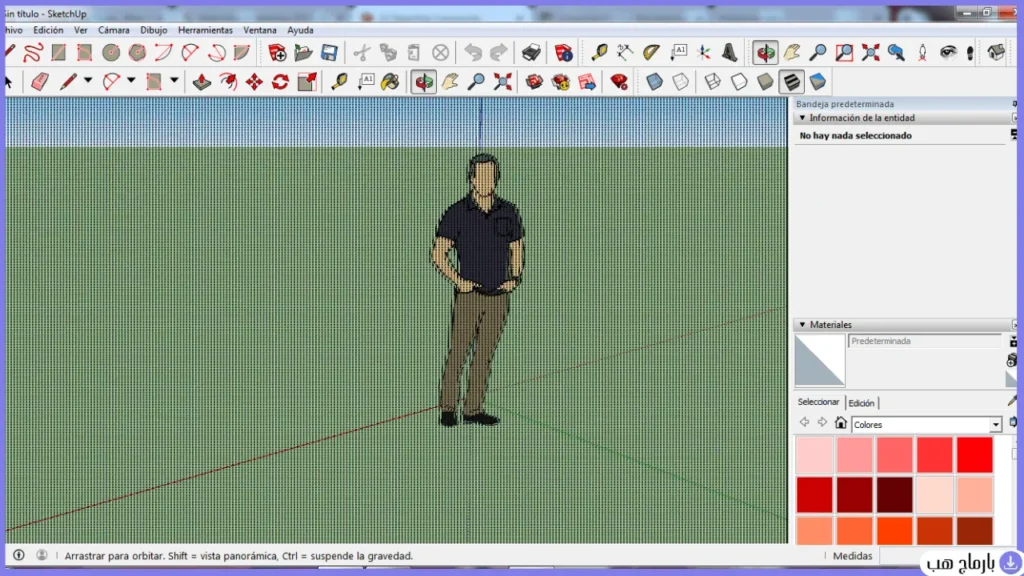The image size is (1024, 576).
Task: Open the Edición menu in menu bar
Action: tap(48, 30)
